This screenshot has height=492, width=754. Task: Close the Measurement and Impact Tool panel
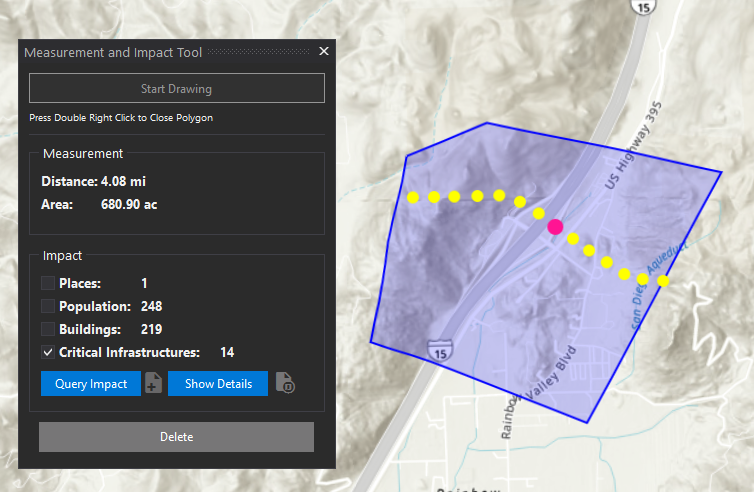[323, 51]
